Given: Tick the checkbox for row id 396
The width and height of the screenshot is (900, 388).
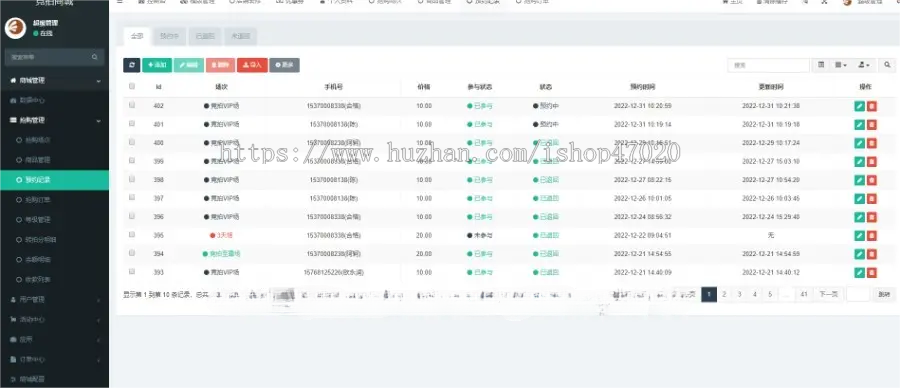Looking at the screenshot, I should pyautogui.click(x=132, y=216).
